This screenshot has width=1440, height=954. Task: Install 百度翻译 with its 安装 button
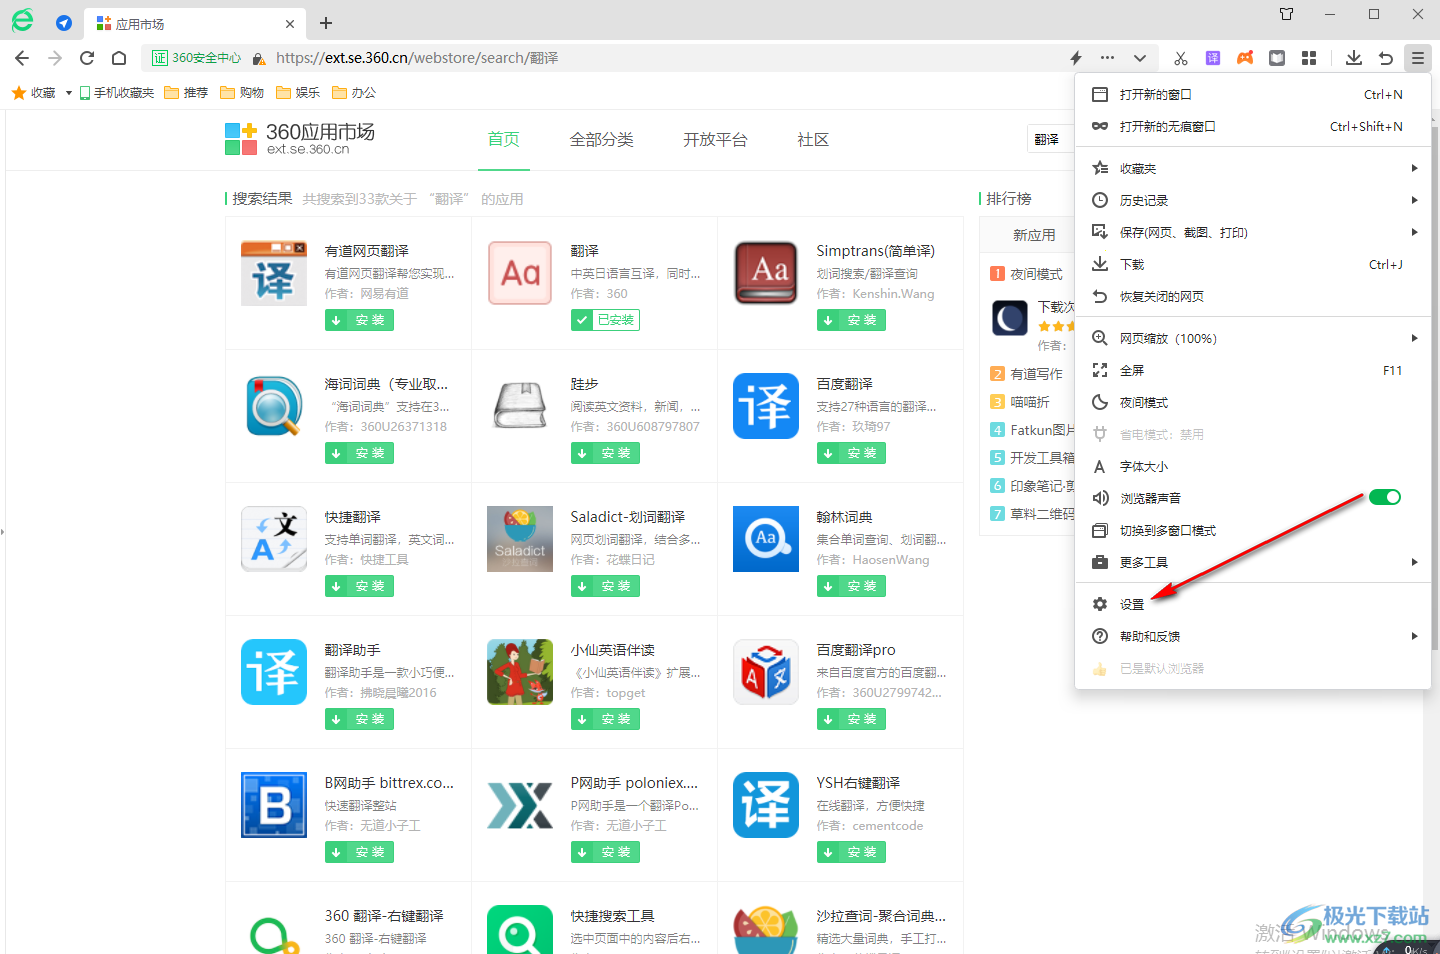pyautogui.click(x=851, y=453)
